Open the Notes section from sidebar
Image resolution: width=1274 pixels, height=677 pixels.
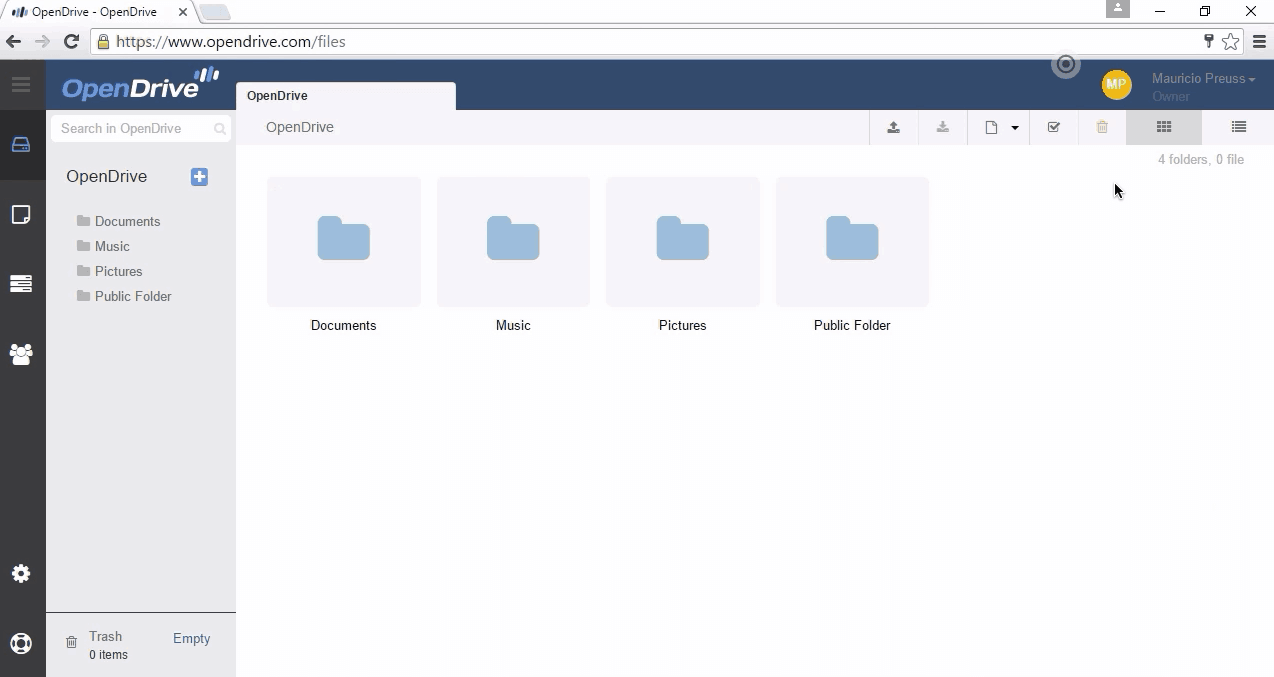click(x=21, y=214)
